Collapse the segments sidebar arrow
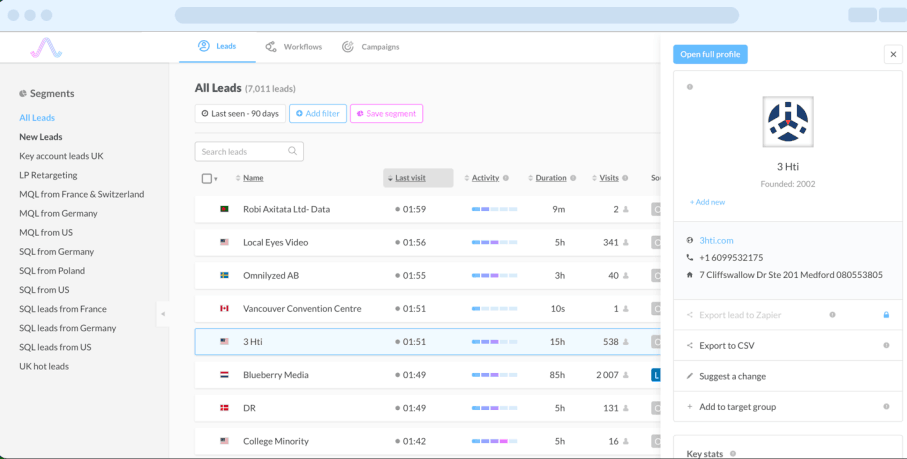 163,314
